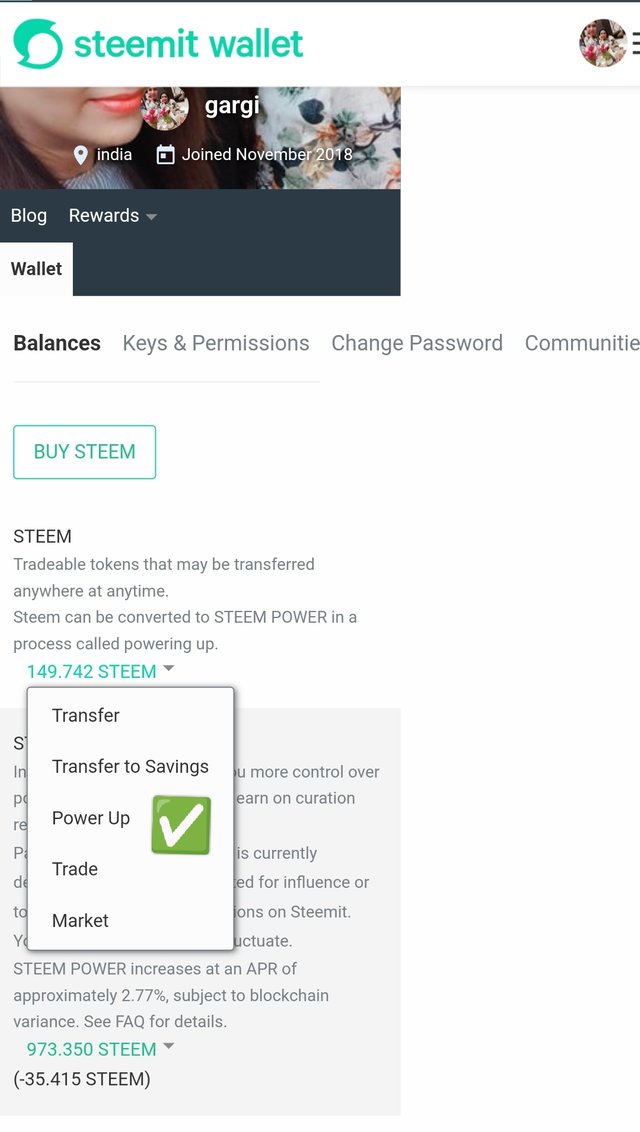Select Transfer from the dropdown menu
640x1132 pixels.
[x=131, y=715]
